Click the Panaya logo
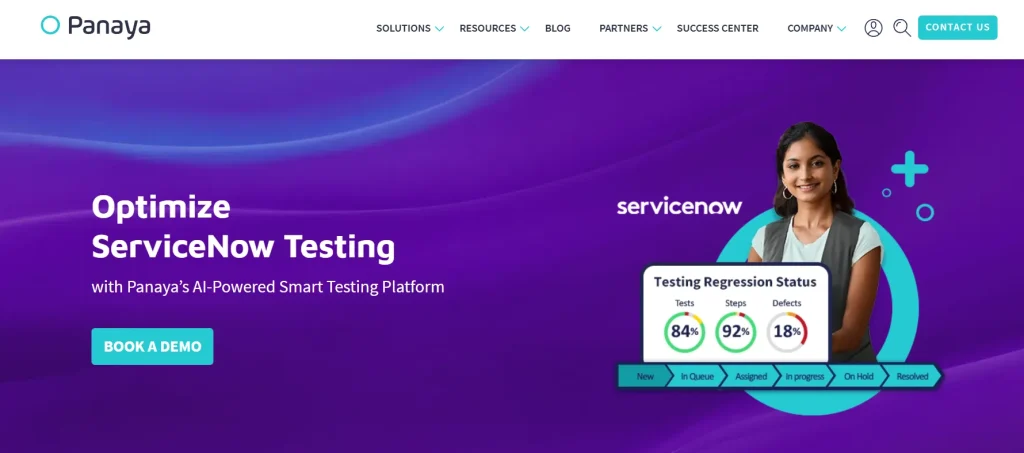1024x453 pixels. coord(95,27)
